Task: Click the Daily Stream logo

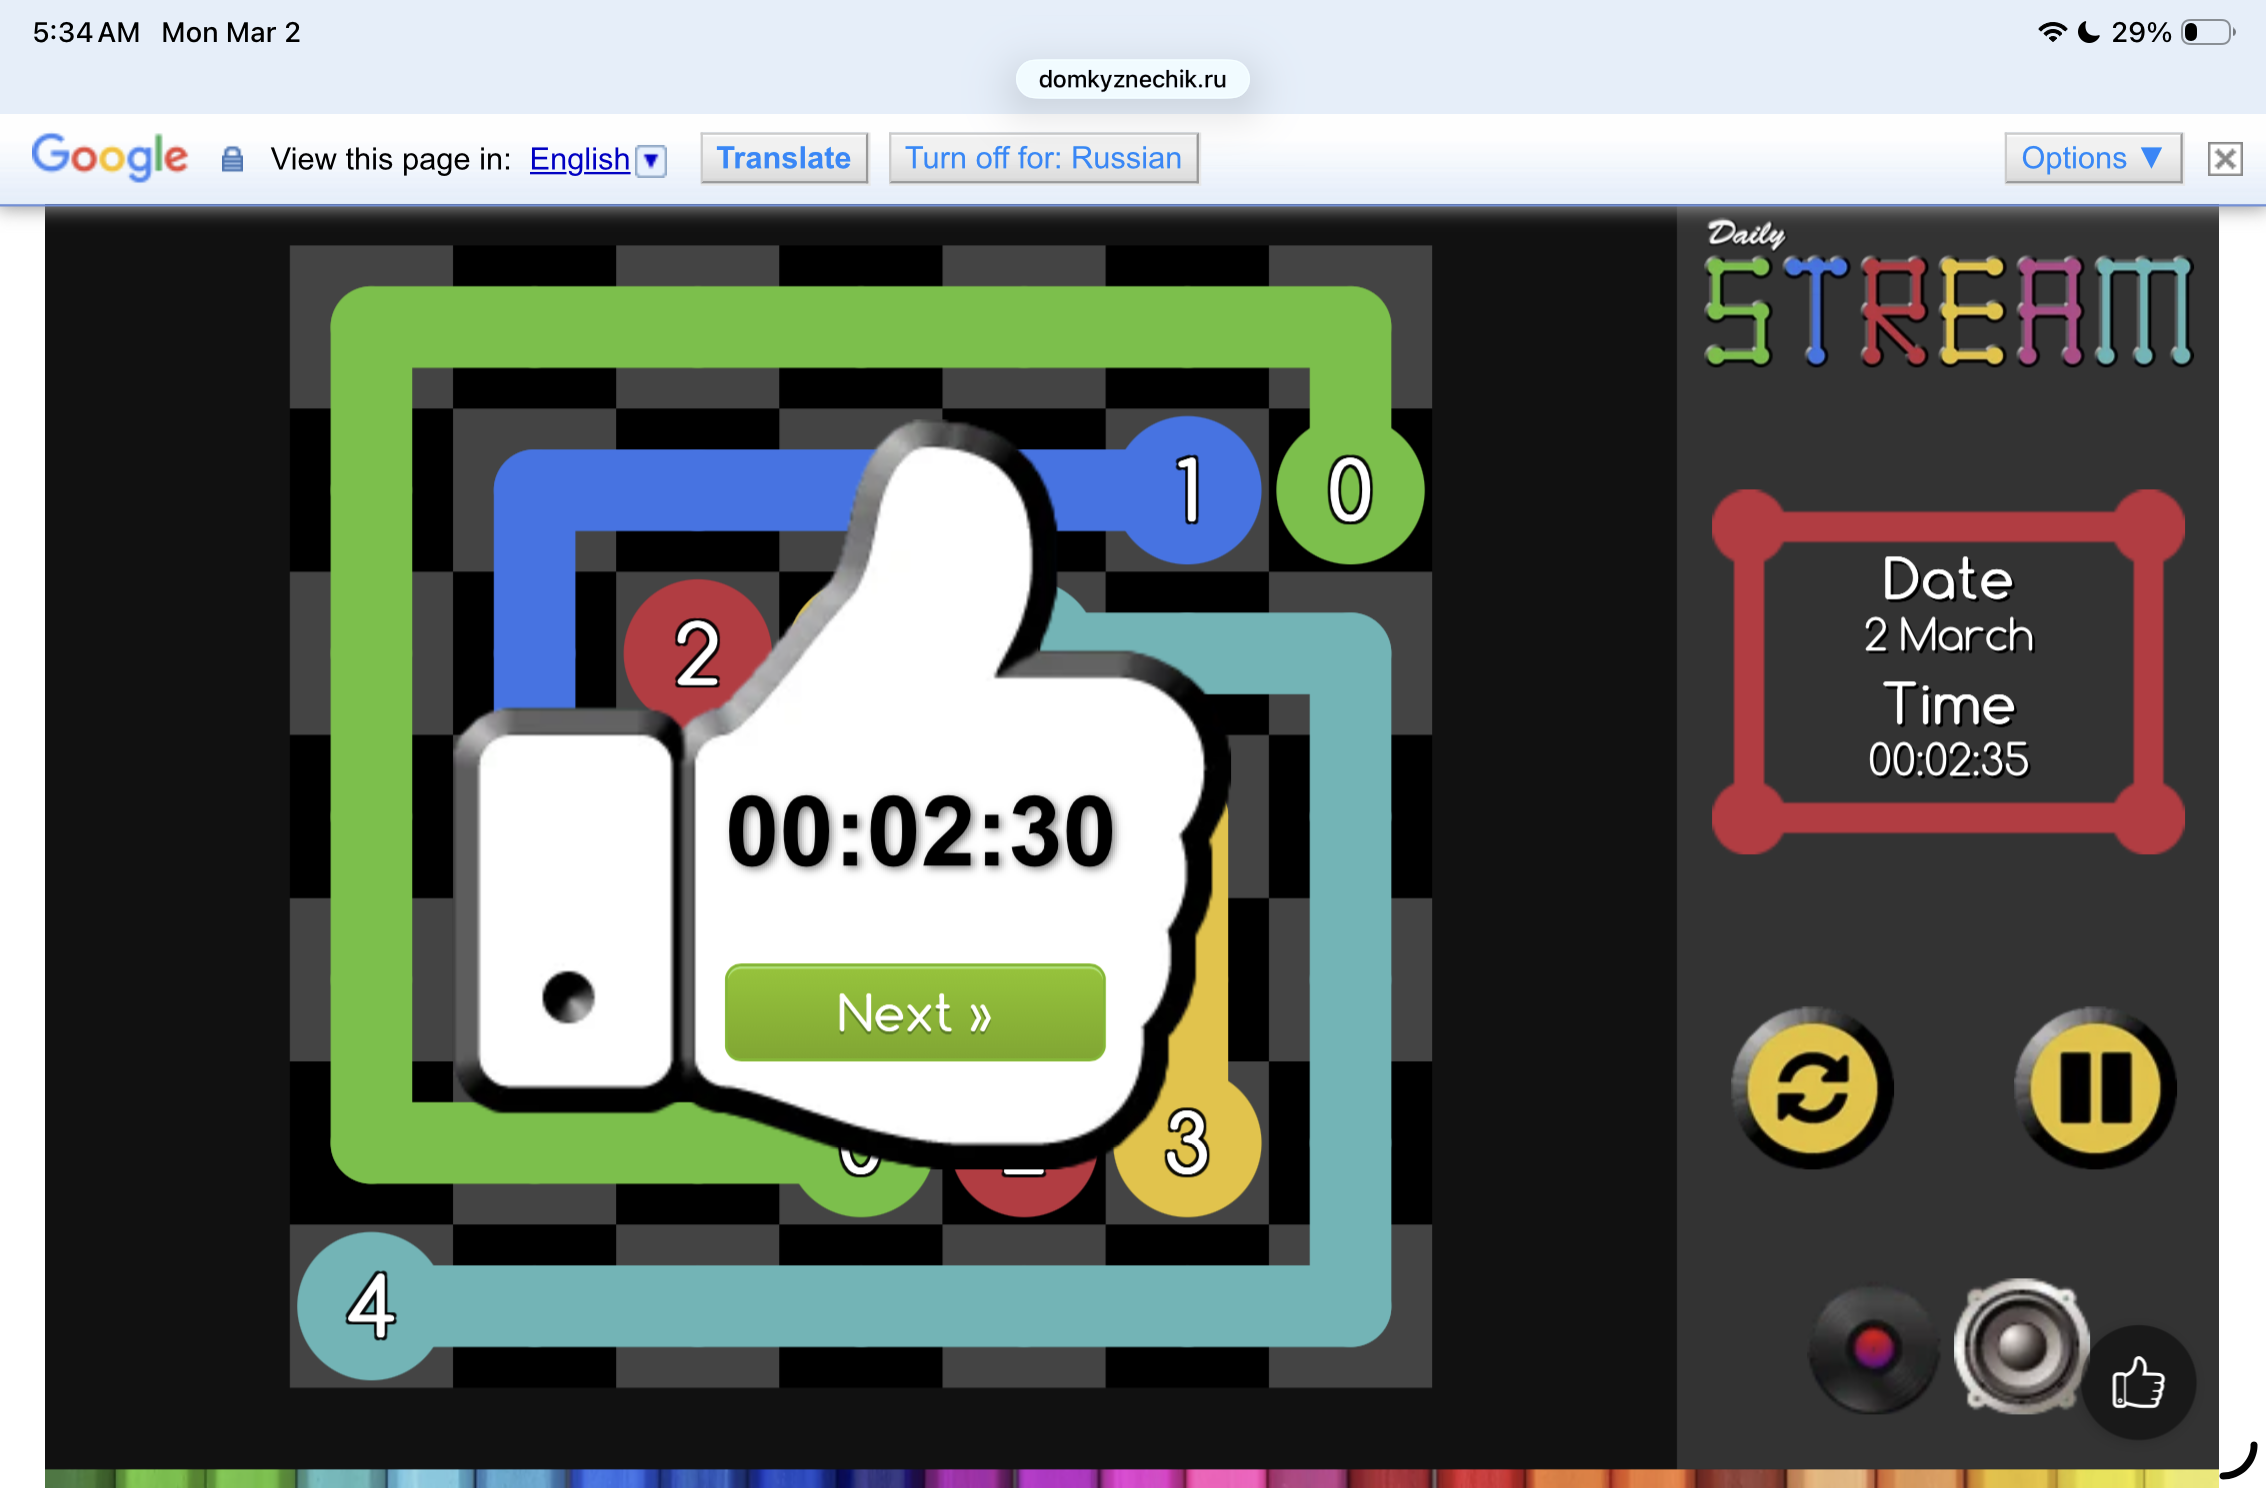Action: click(1946, 298)
